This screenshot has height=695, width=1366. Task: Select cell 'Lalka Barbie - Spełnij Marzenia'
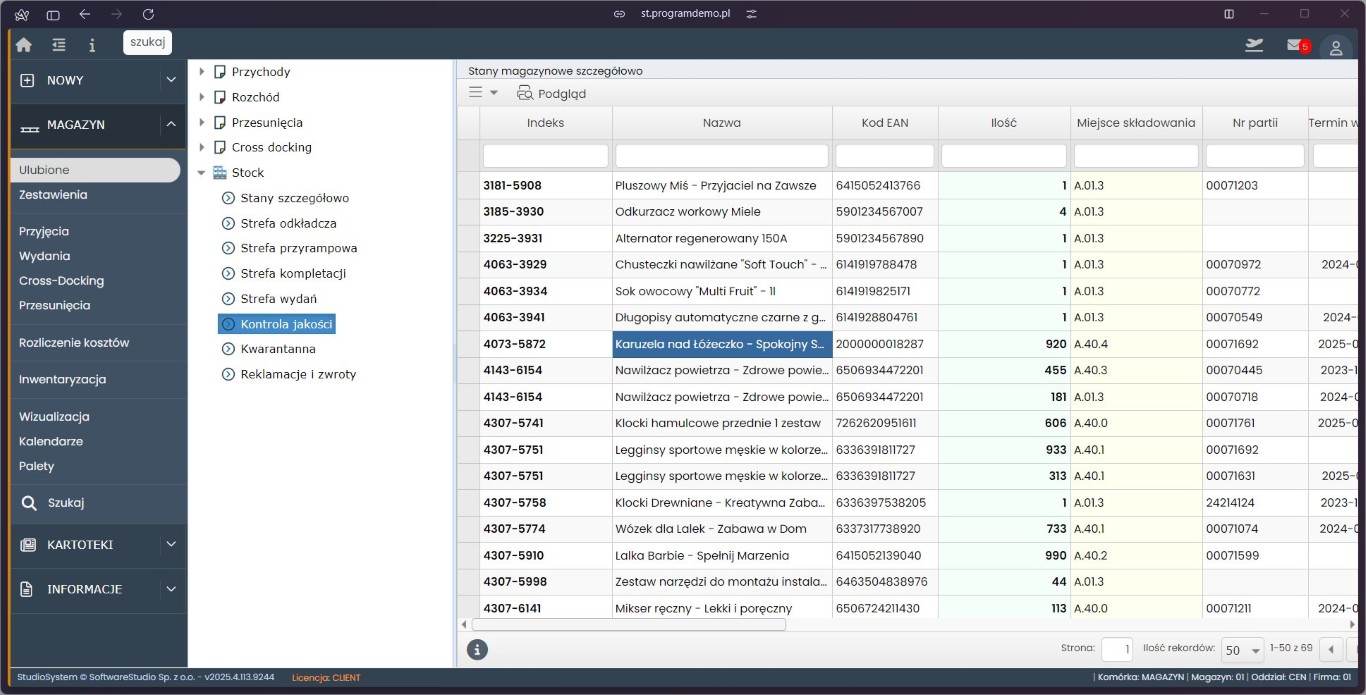point(722,555)
